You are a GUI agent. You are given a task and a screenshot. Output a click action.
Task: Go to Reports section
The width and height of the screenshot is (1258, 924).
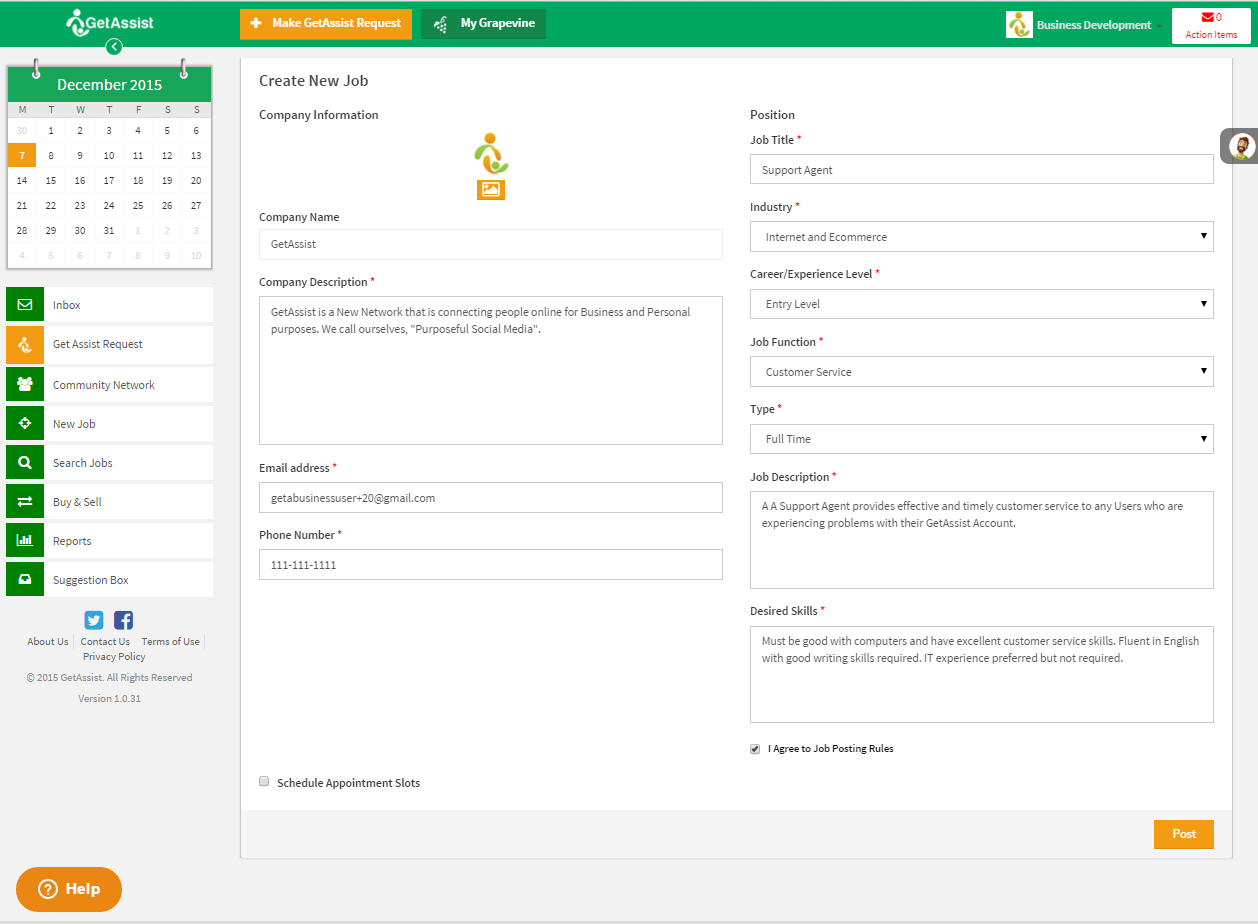pos(109,541)
